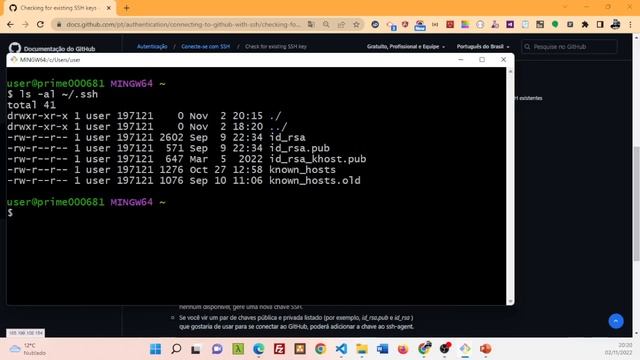Open PowerPoint from the taskbar

(485, 349)
